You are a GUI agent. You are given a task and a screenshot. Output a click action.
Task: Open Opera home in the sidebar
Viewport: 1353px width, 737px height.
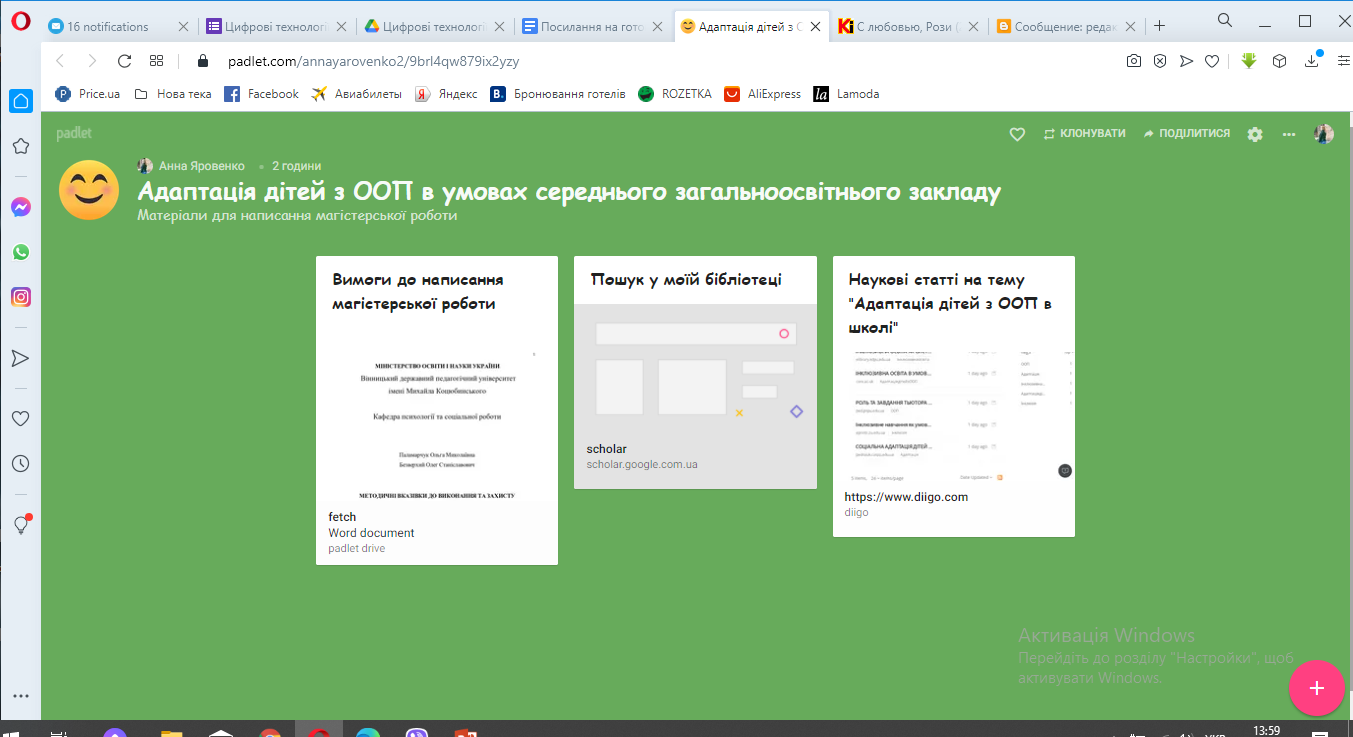coord(20,101)
